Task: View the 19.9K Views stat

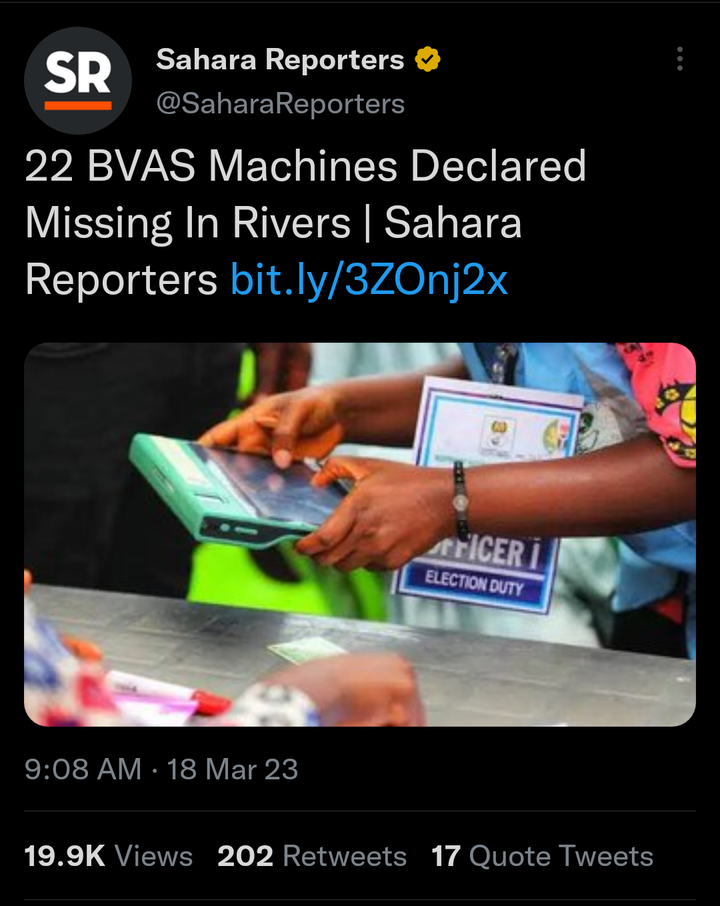Action: pyautogui.click(x=108, y=856)
